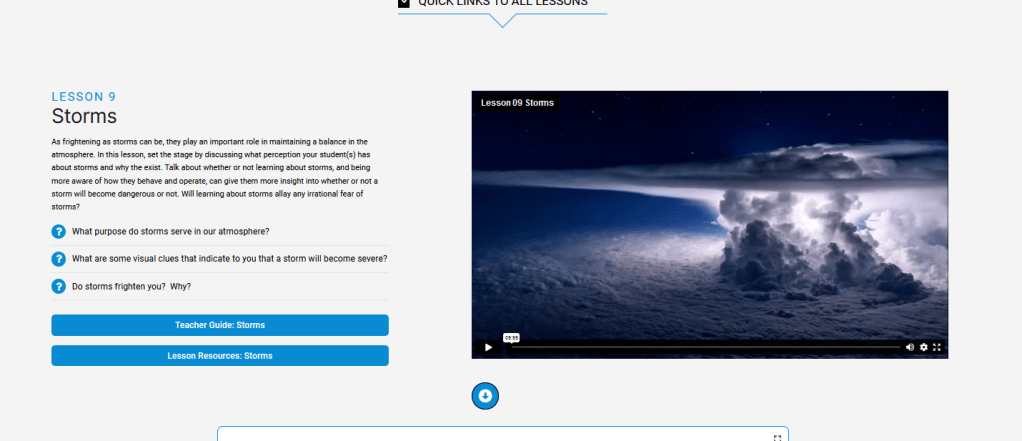The width and height of the screenshot is (1022, 441).
Task: Click the 'Lesson 09 Storms' video title
Action: coord(517,103)
